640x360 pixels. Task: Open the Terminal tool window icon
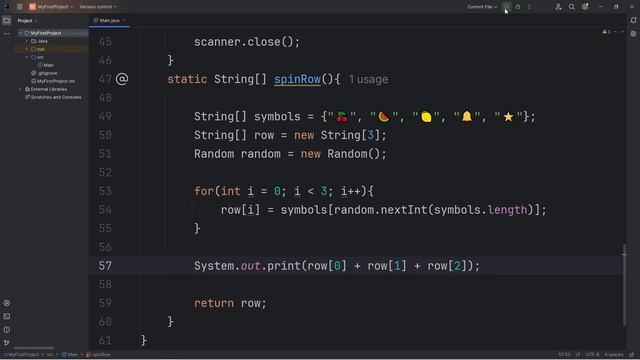(7, 316)
